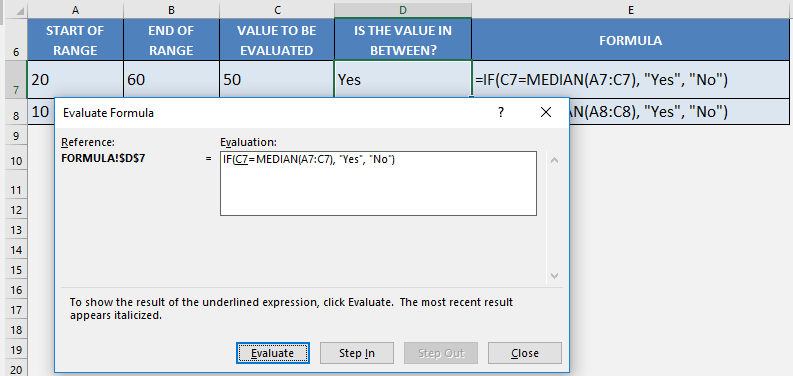Close the Evaluate Formula dialog via Close button
Viewport: 793px width, 376px height.
point(524,353)
